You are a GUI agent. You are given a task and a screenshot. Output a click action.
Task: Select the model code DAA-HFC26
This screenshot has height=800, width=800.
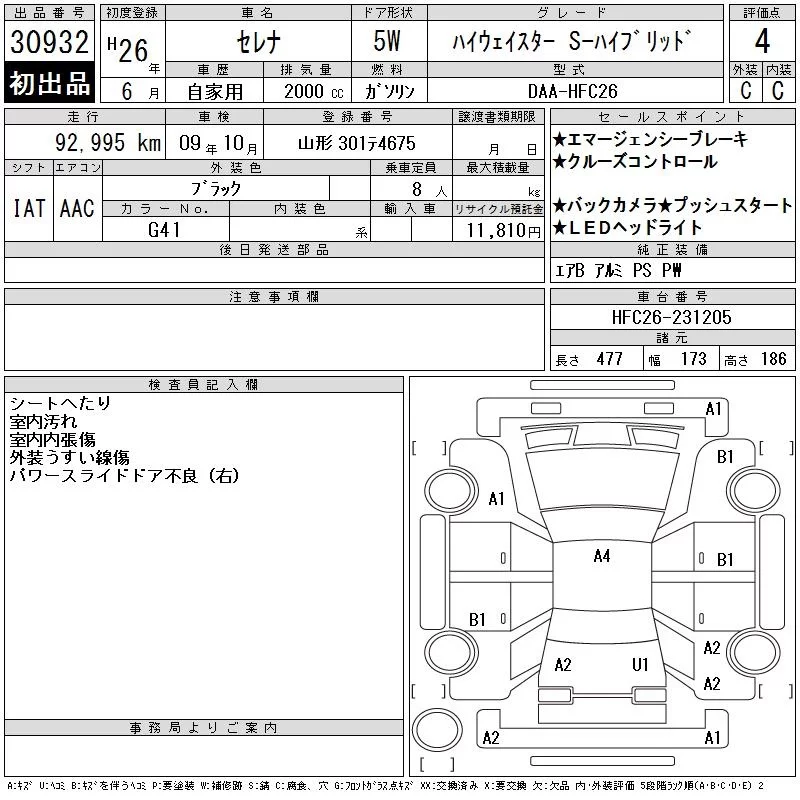click(573, 91)
